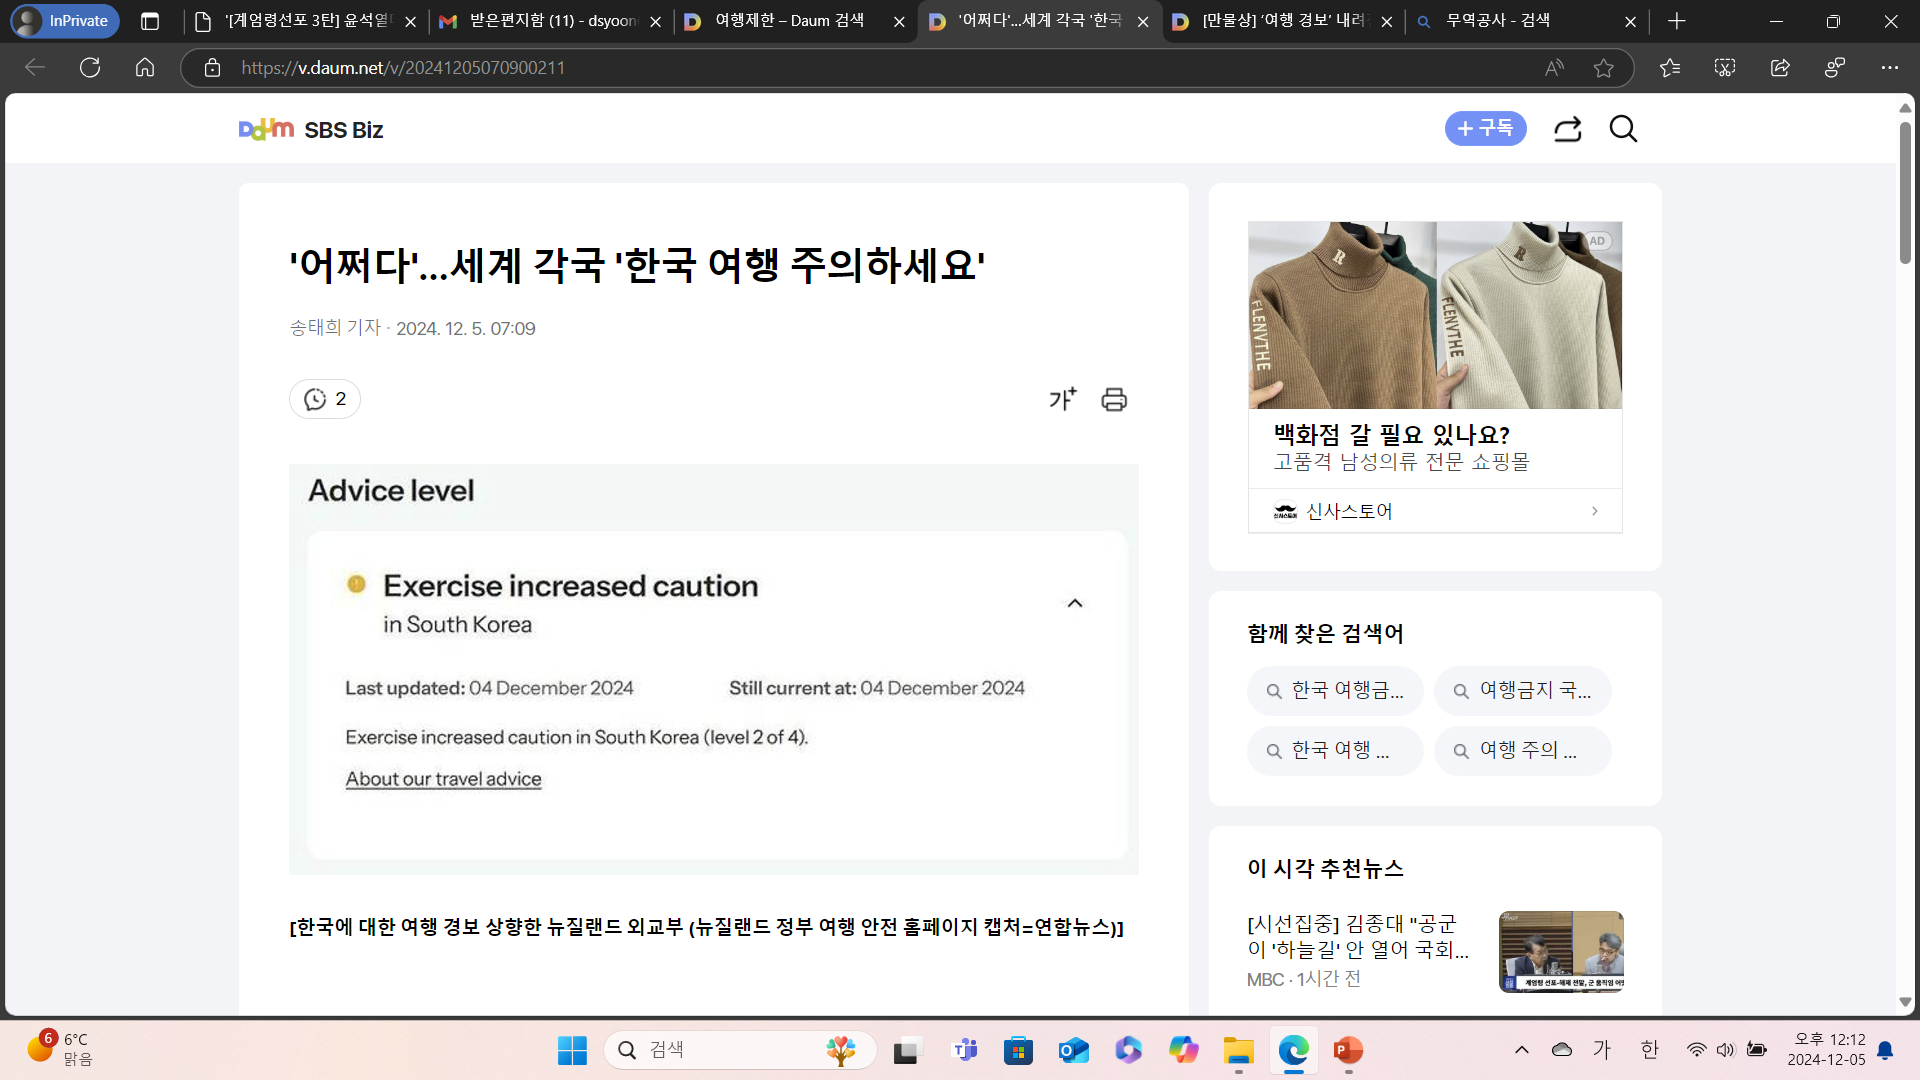Open the Daum search magnifier icon

click(x=1623, y=129)
